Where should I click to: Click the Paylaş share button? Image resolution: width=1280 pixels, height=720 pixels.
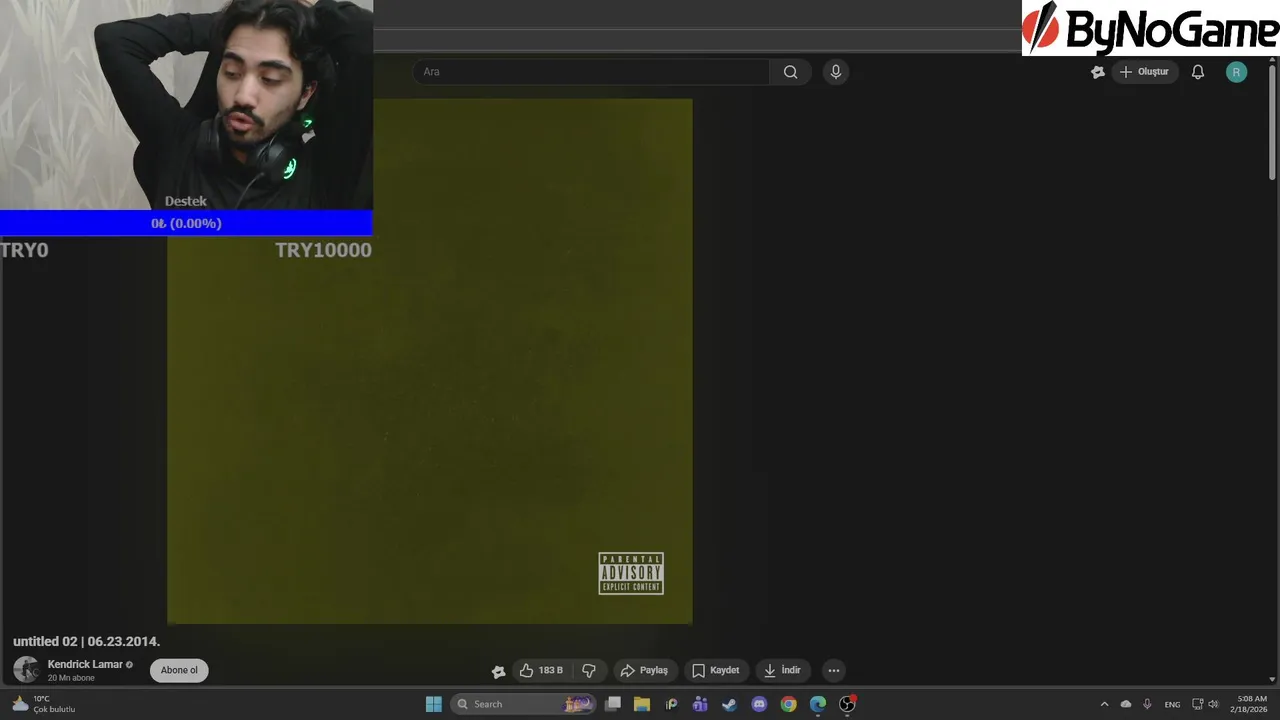(644, 670)
